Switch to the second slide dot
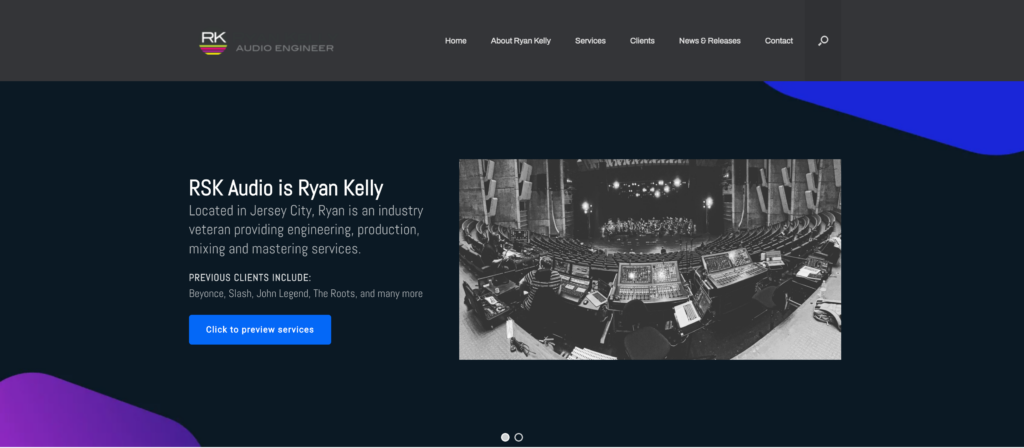The height and width of the screenshot is (448, 1024). click(x=519, y=438)
